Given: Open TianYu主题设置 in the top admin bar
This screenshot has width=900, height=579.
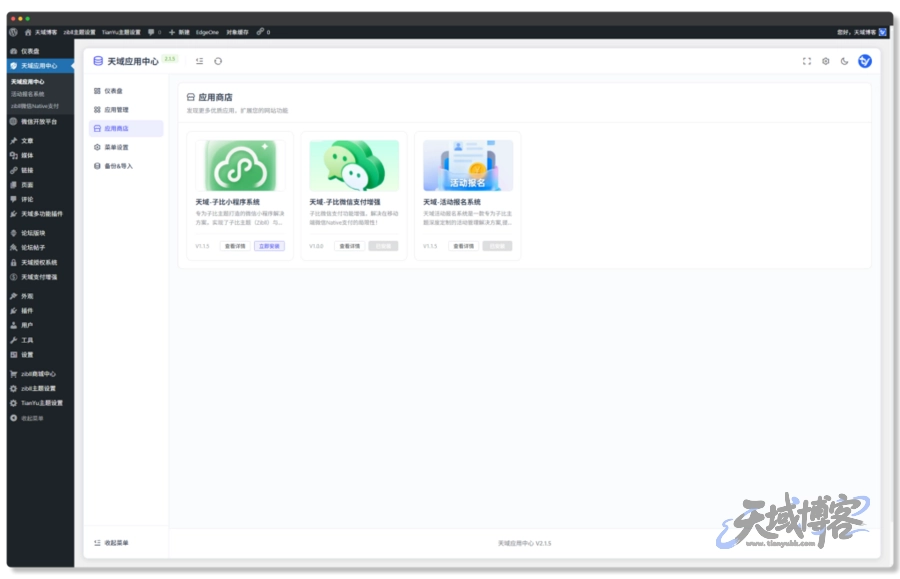Looking at the screenshot, I should (x=121, y=32).
